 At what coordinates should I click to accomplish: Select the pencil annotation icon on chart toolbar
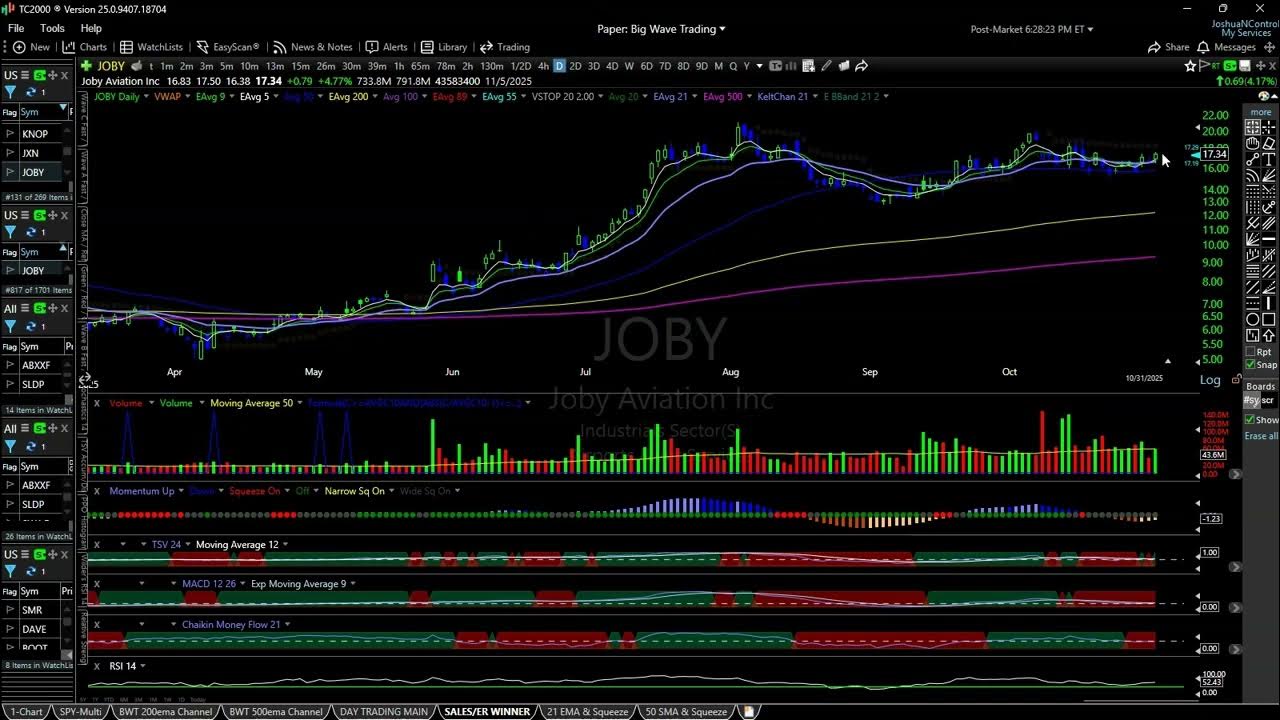pos(827,66)
